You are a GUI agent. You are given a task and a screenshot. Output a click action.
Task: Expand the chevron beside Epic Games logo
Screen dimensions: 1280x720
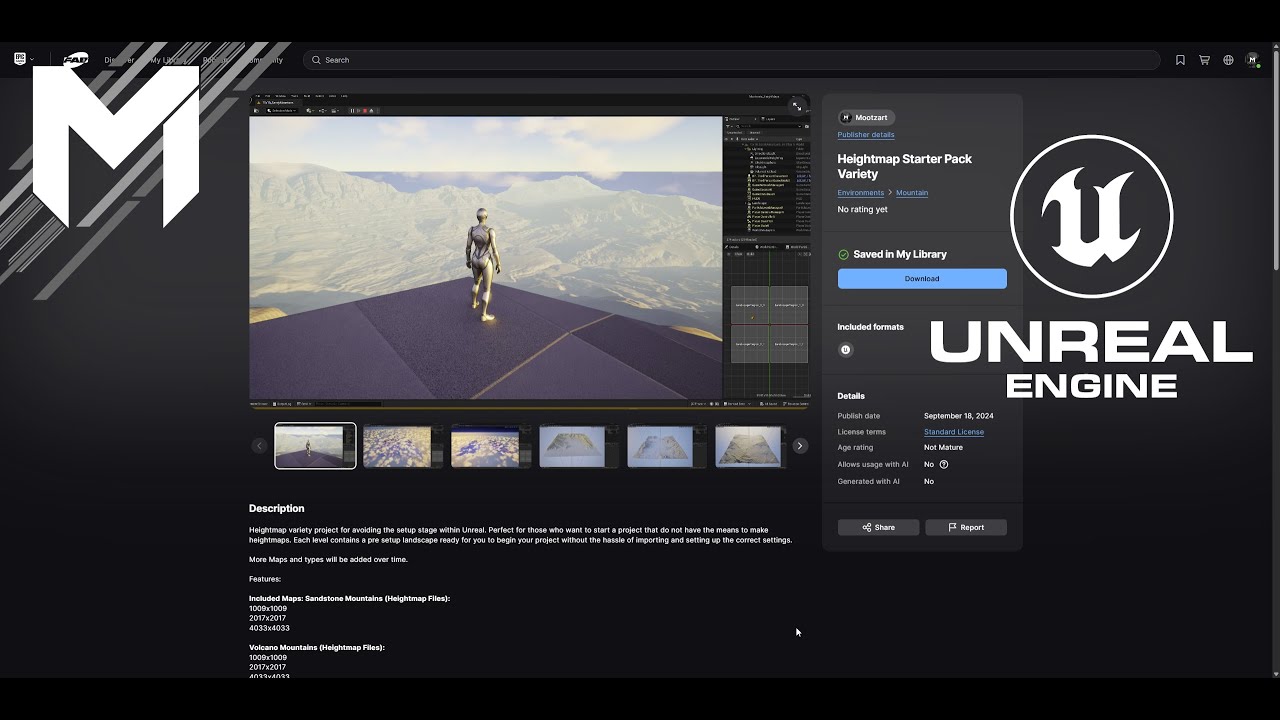[x=32, y=60]
